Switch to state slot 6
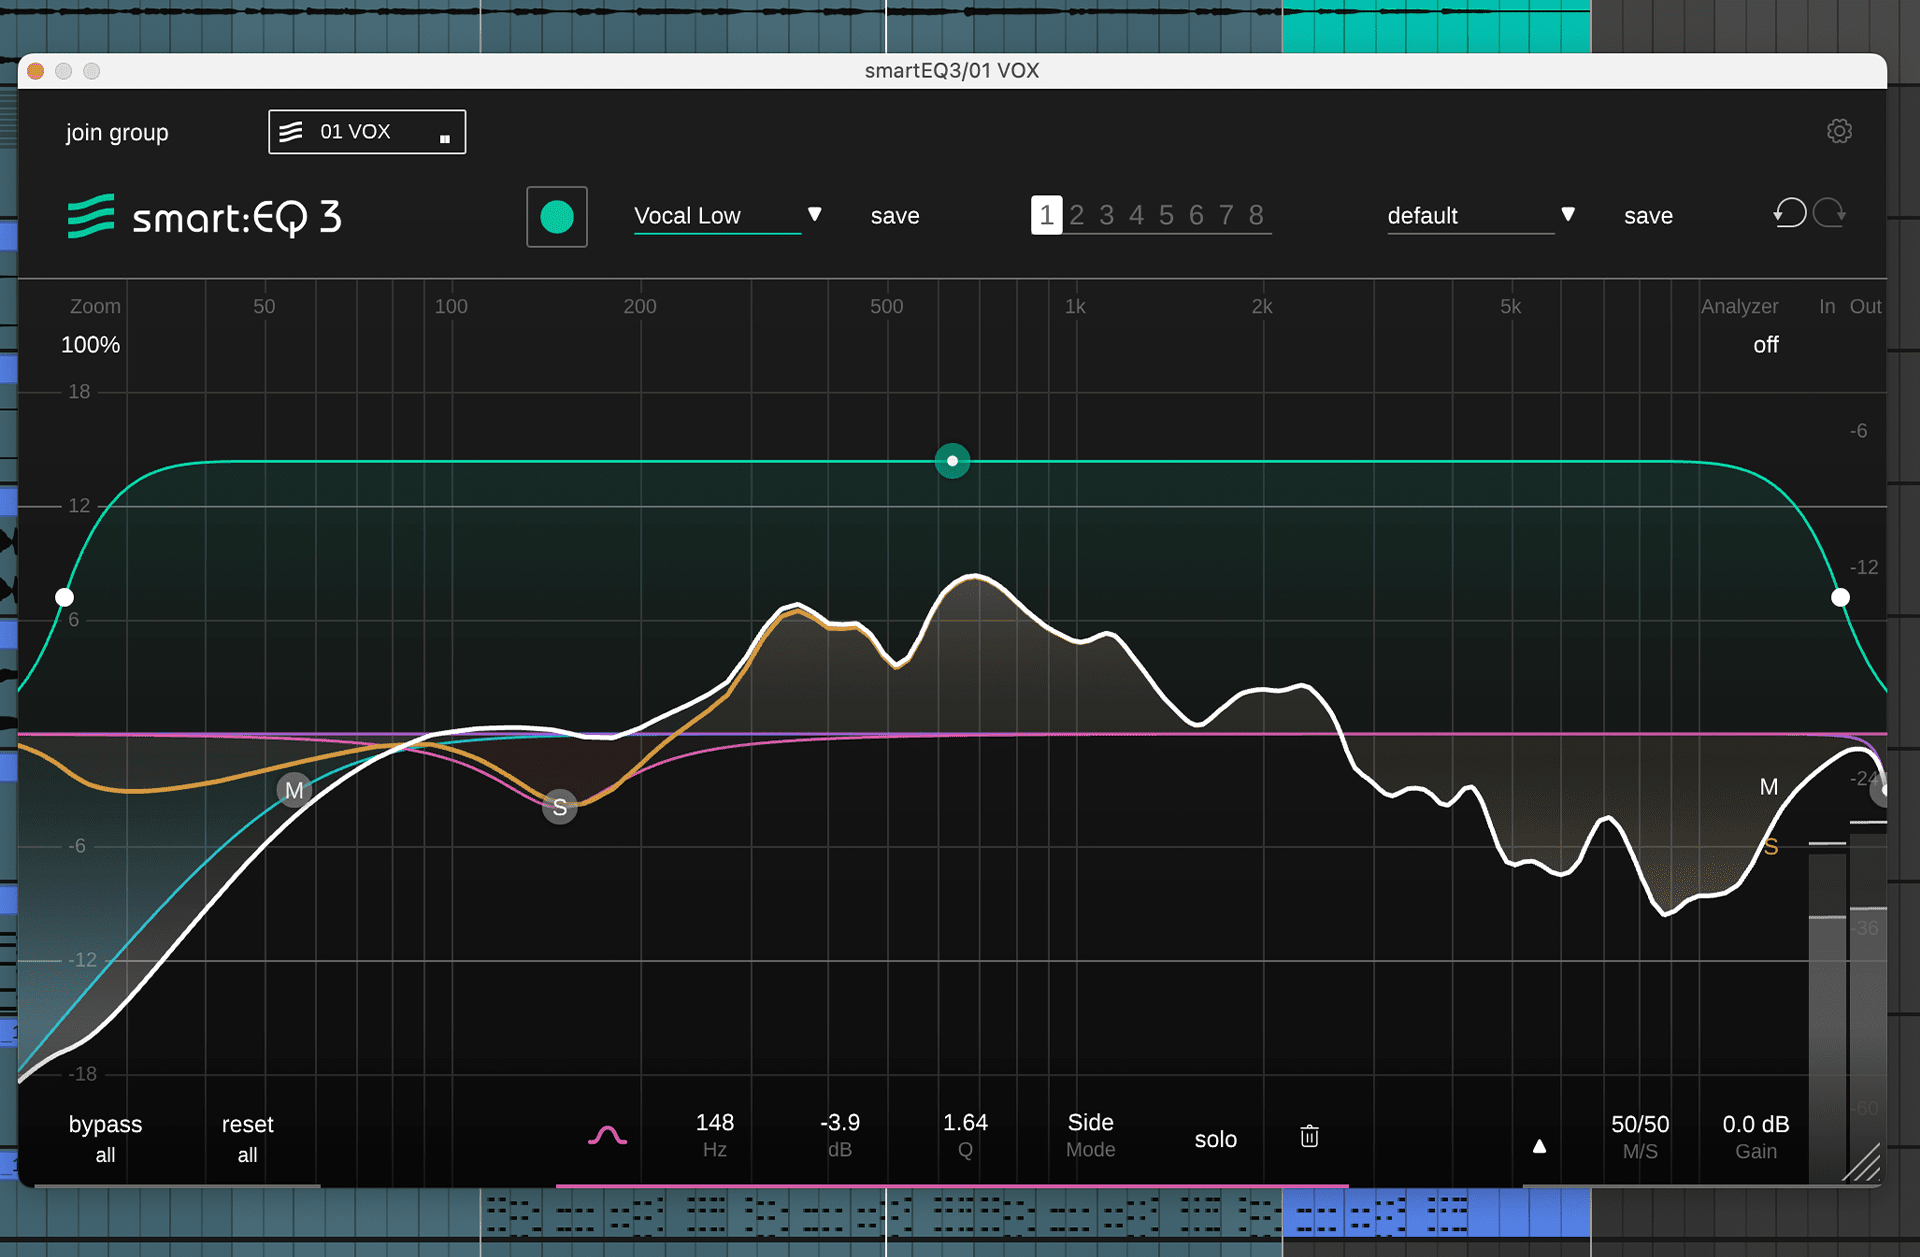The height and width of the screenshot is (1257, 1920). pyautogui.click(x=1197, y=215)
